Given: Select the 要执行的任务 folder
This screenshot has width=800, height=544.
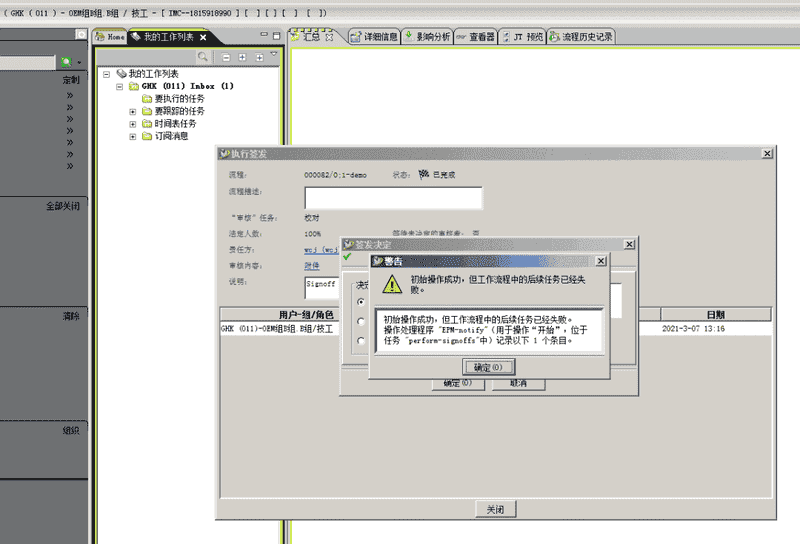Looking at the screenshot, I should (179, 98).
